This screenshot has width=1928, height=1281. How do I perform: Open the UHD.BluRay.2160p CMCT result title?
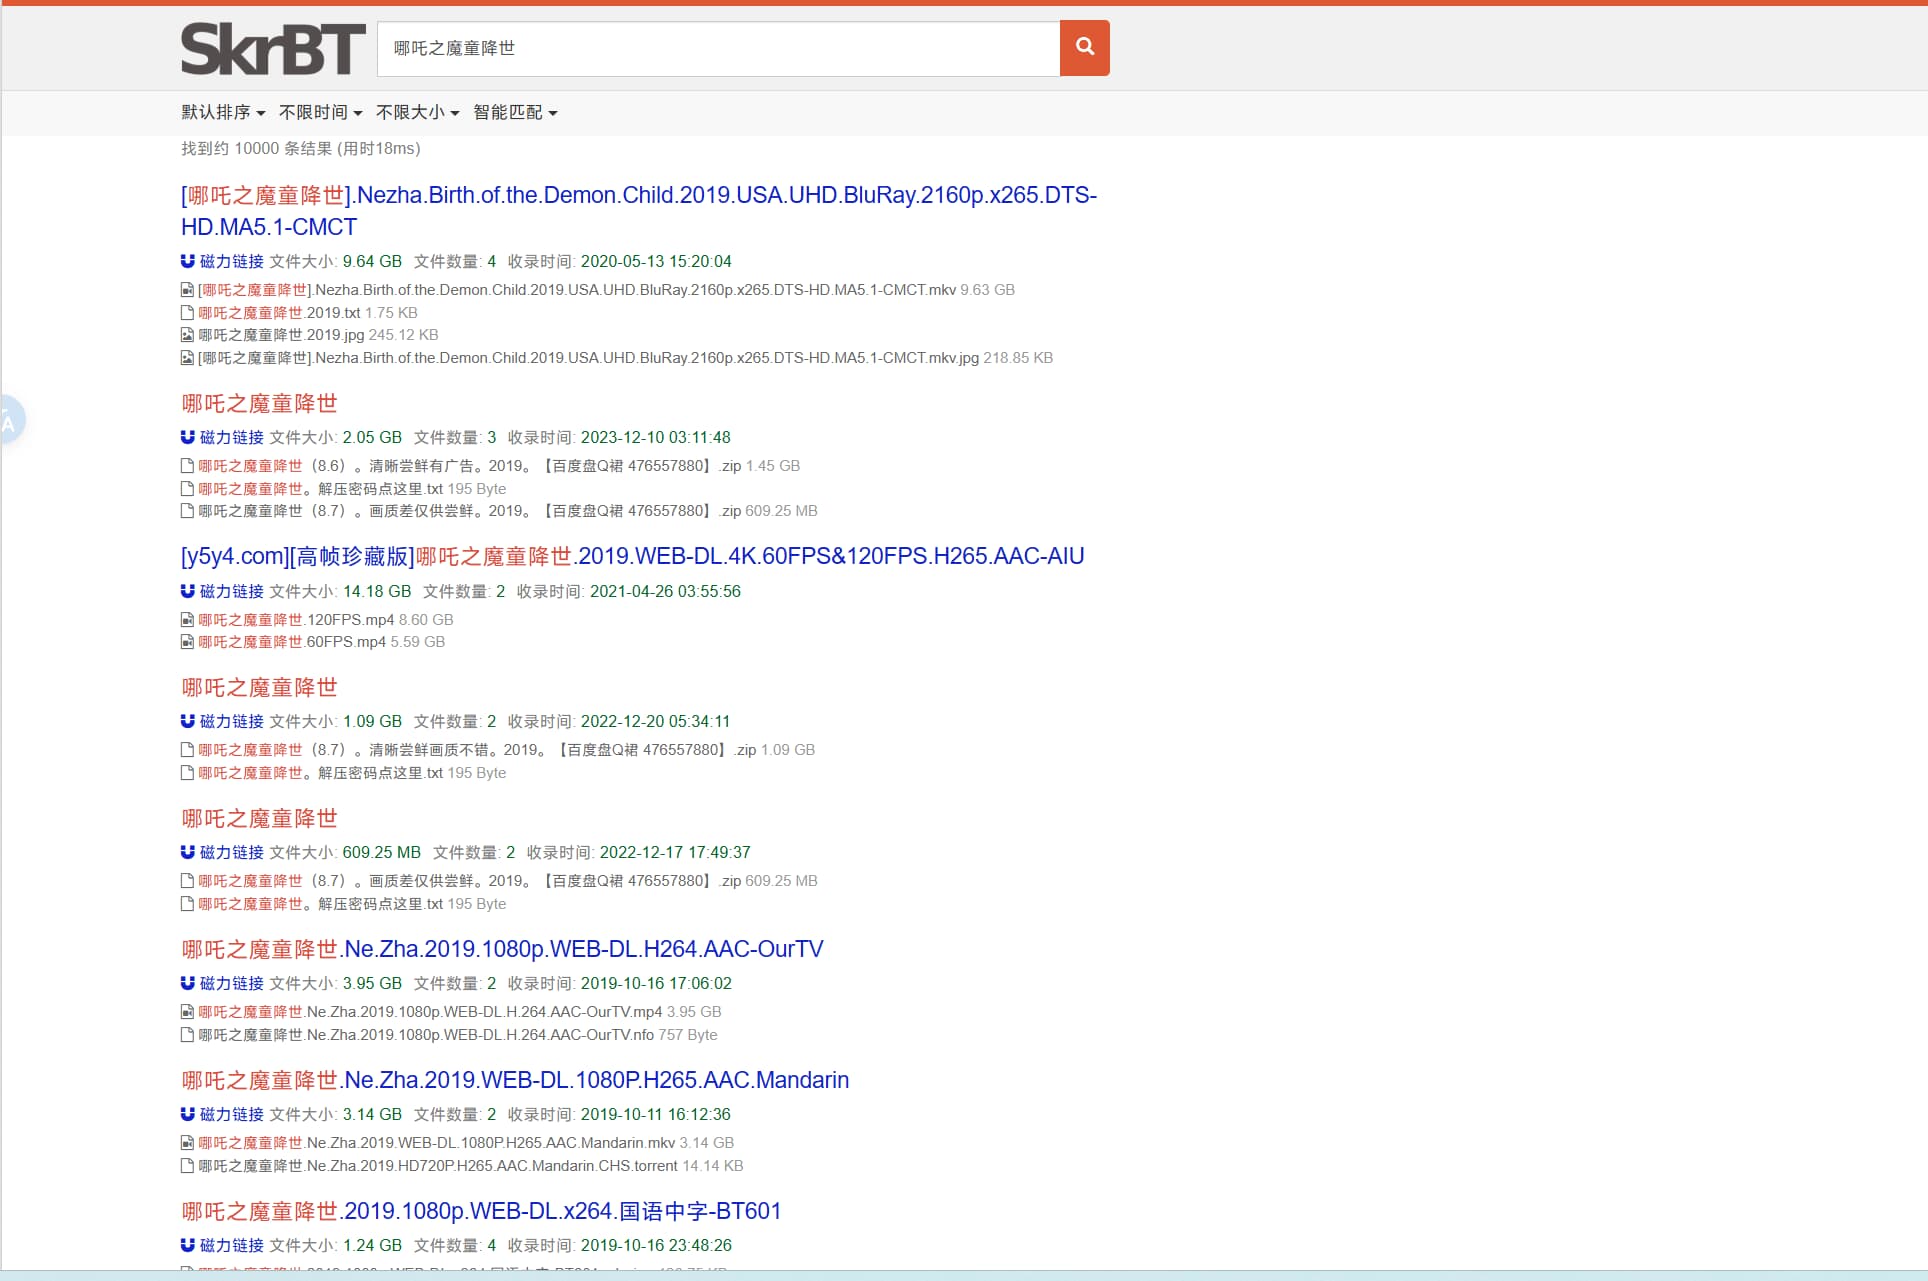point(639,211)
